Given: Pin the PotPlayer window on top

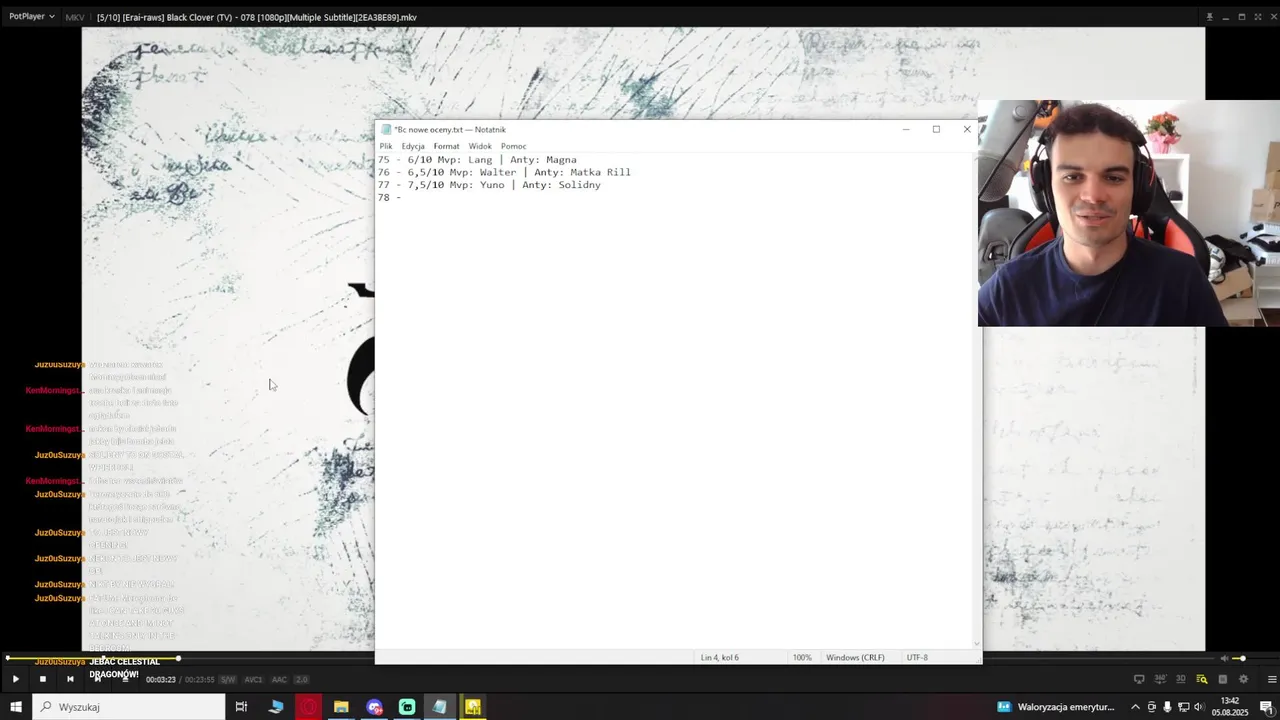Looking at the screenshot, I should [1209, 17].
